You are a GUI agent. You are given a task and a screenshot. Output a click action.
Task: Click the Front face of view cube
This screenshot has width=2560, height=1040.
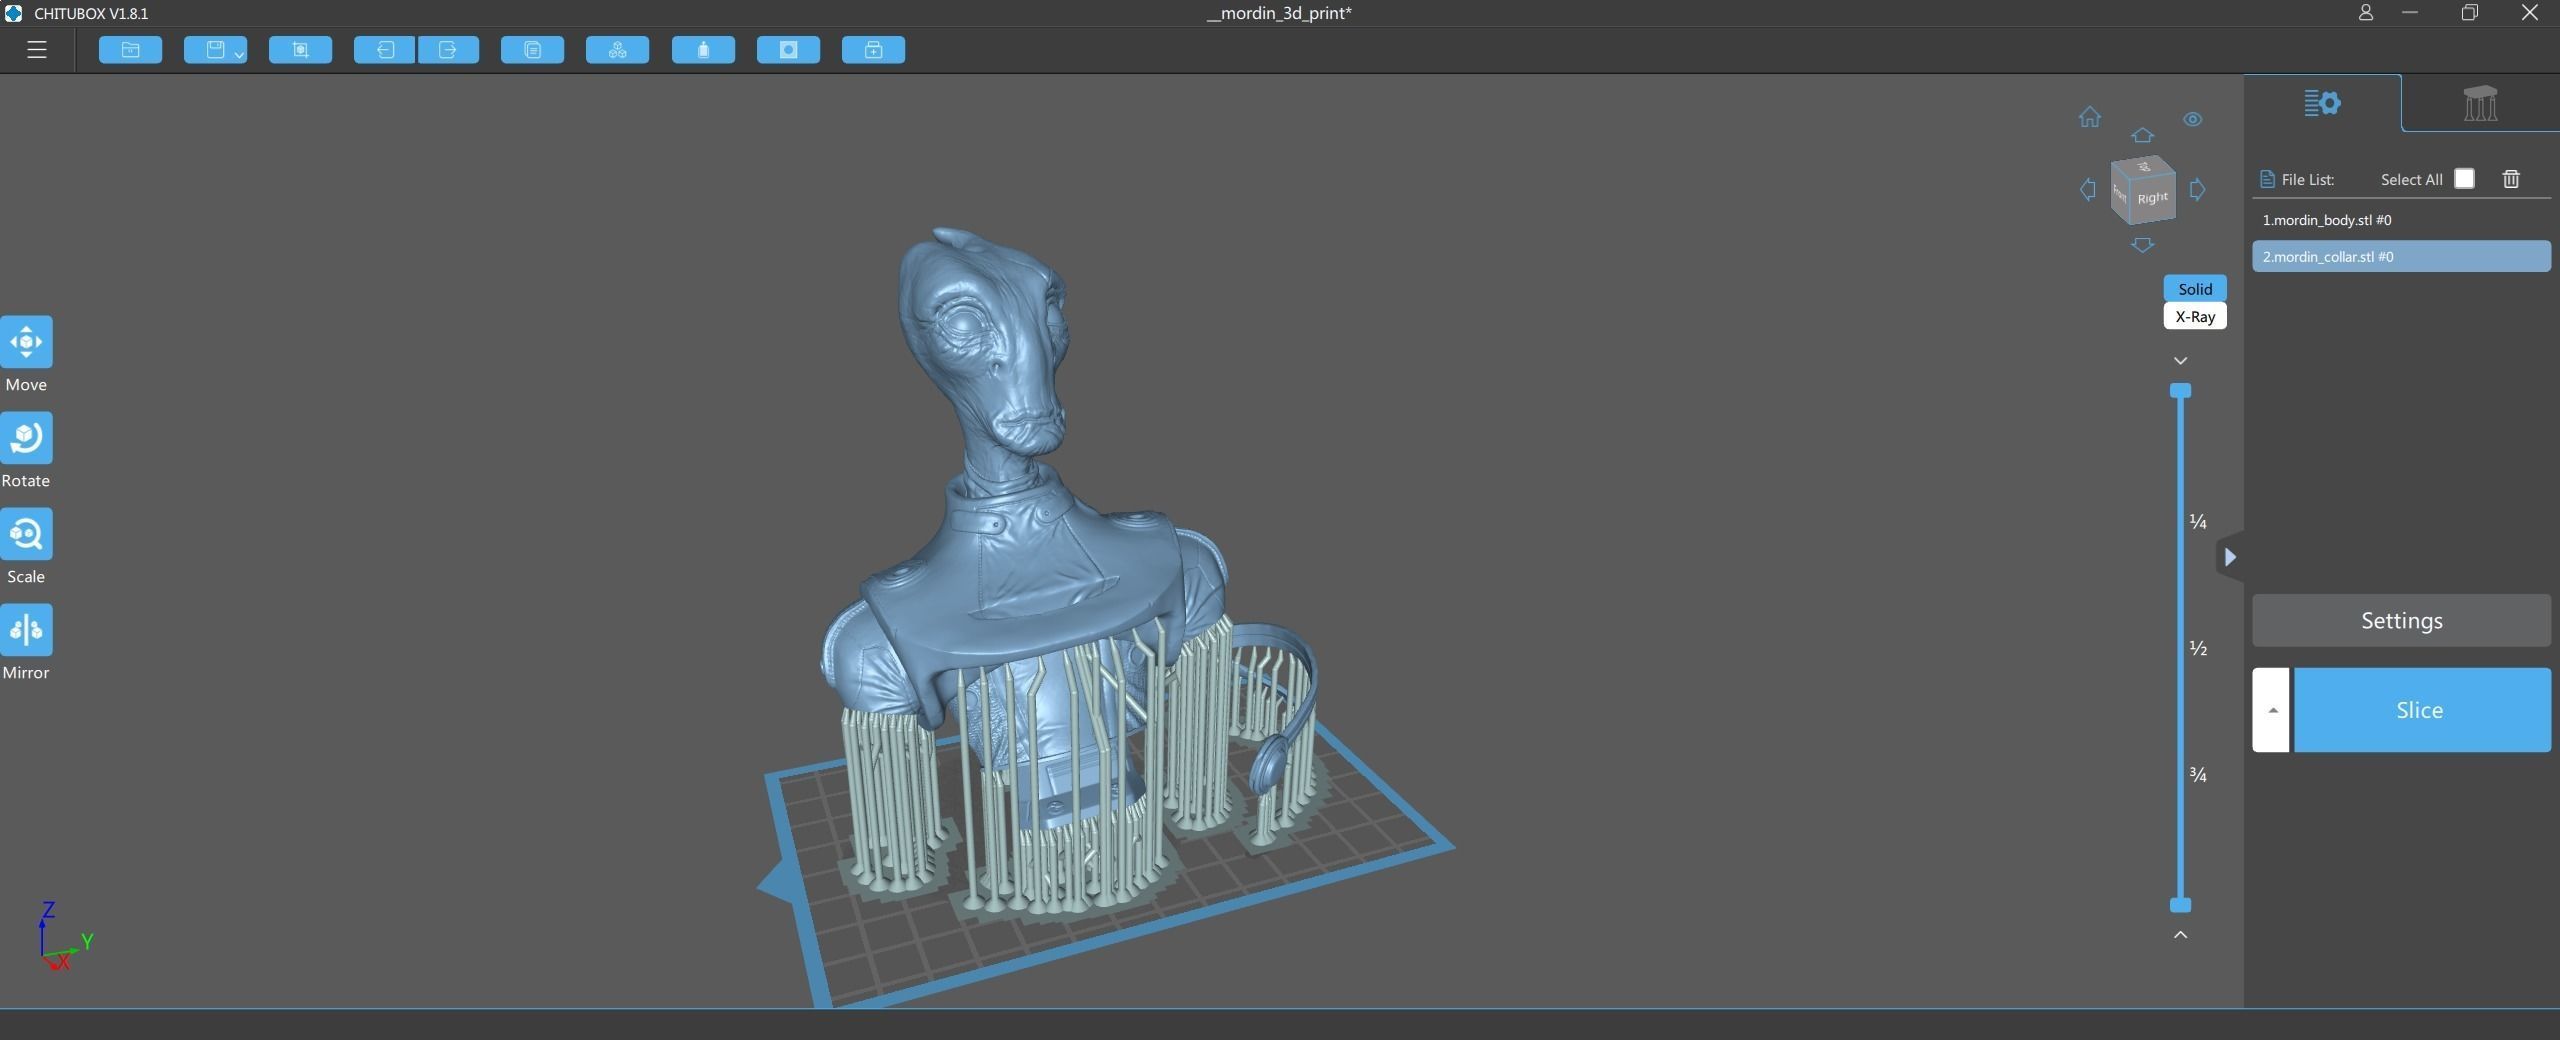coord(2121,193)
